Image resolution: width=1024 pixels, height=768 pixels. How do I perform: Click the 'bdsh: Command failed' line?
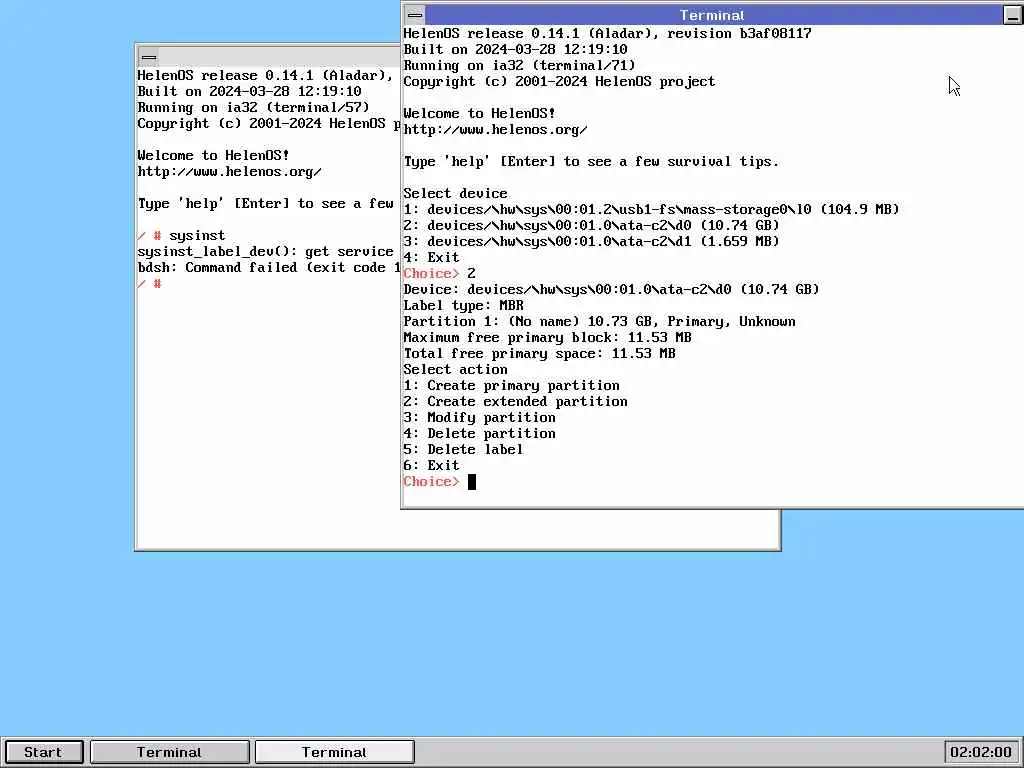(268, 268)
